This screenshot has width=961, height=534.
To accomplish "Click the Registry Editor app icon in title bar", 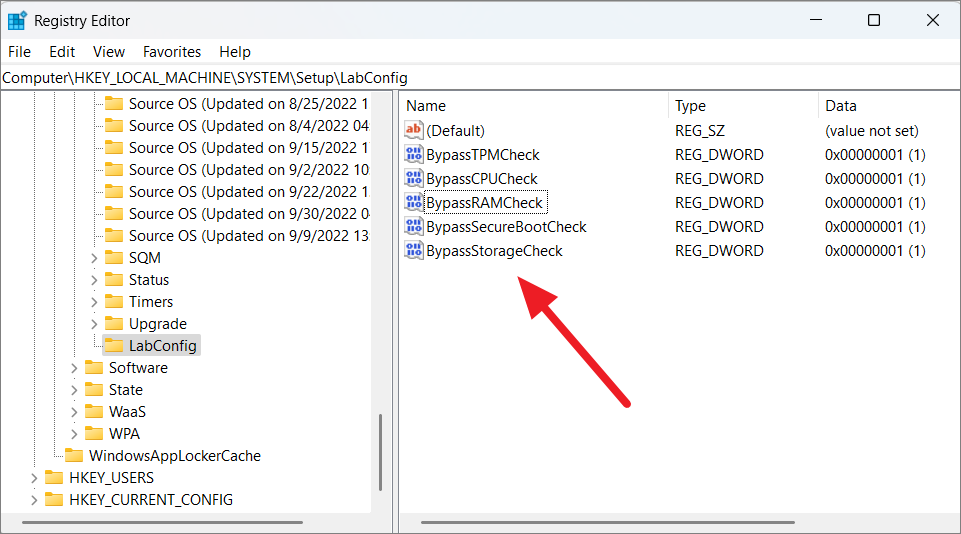I will [x=17, y=20].
